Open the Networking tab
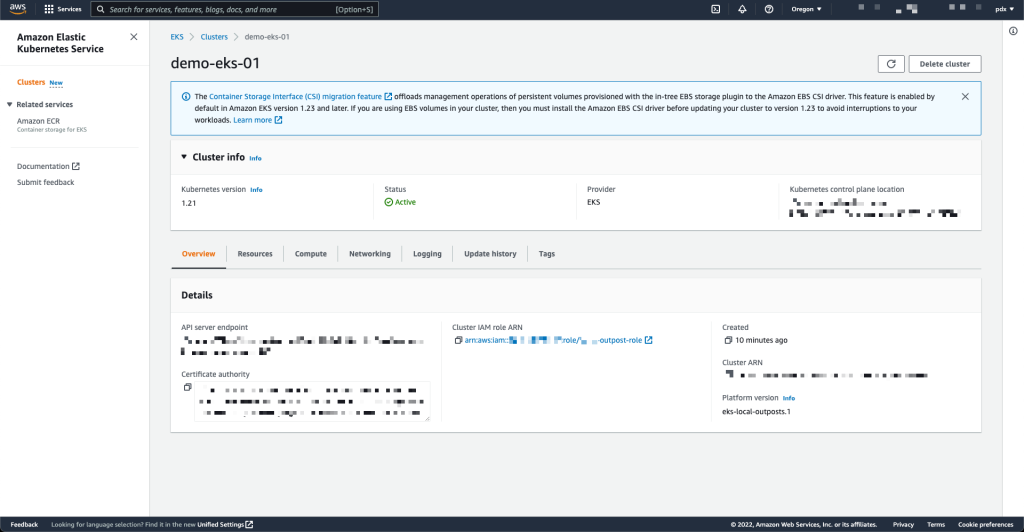Image resolution: width=1024 pixels, height=532 pixels. [370, 254]
